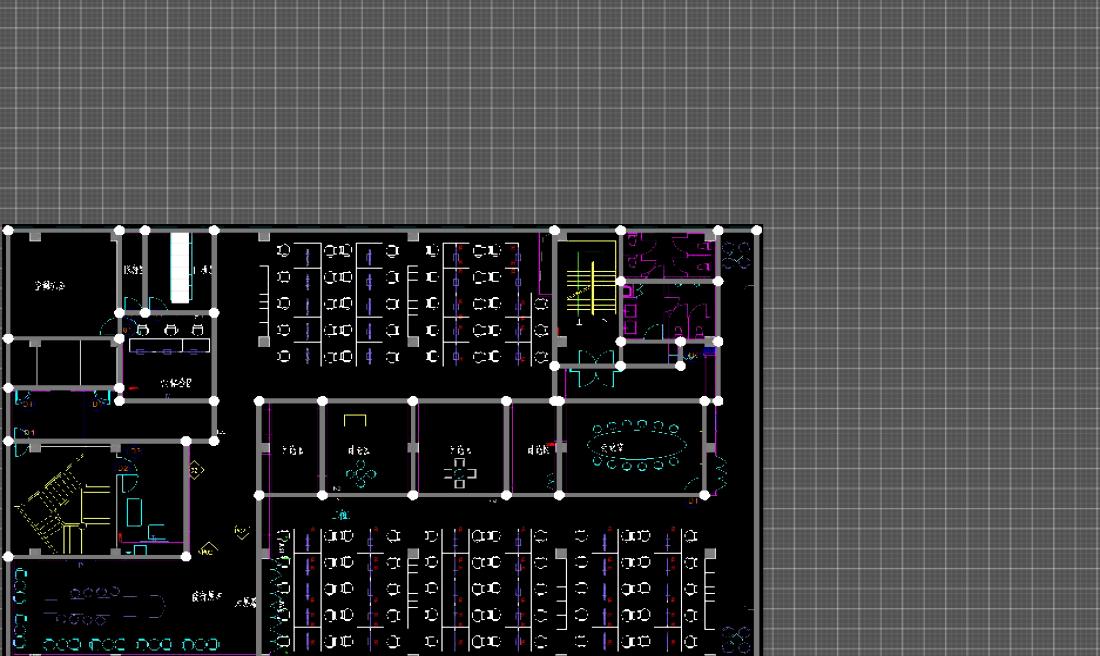Select the wall node at the plan's top-right corner

click(x=757, y=231)
